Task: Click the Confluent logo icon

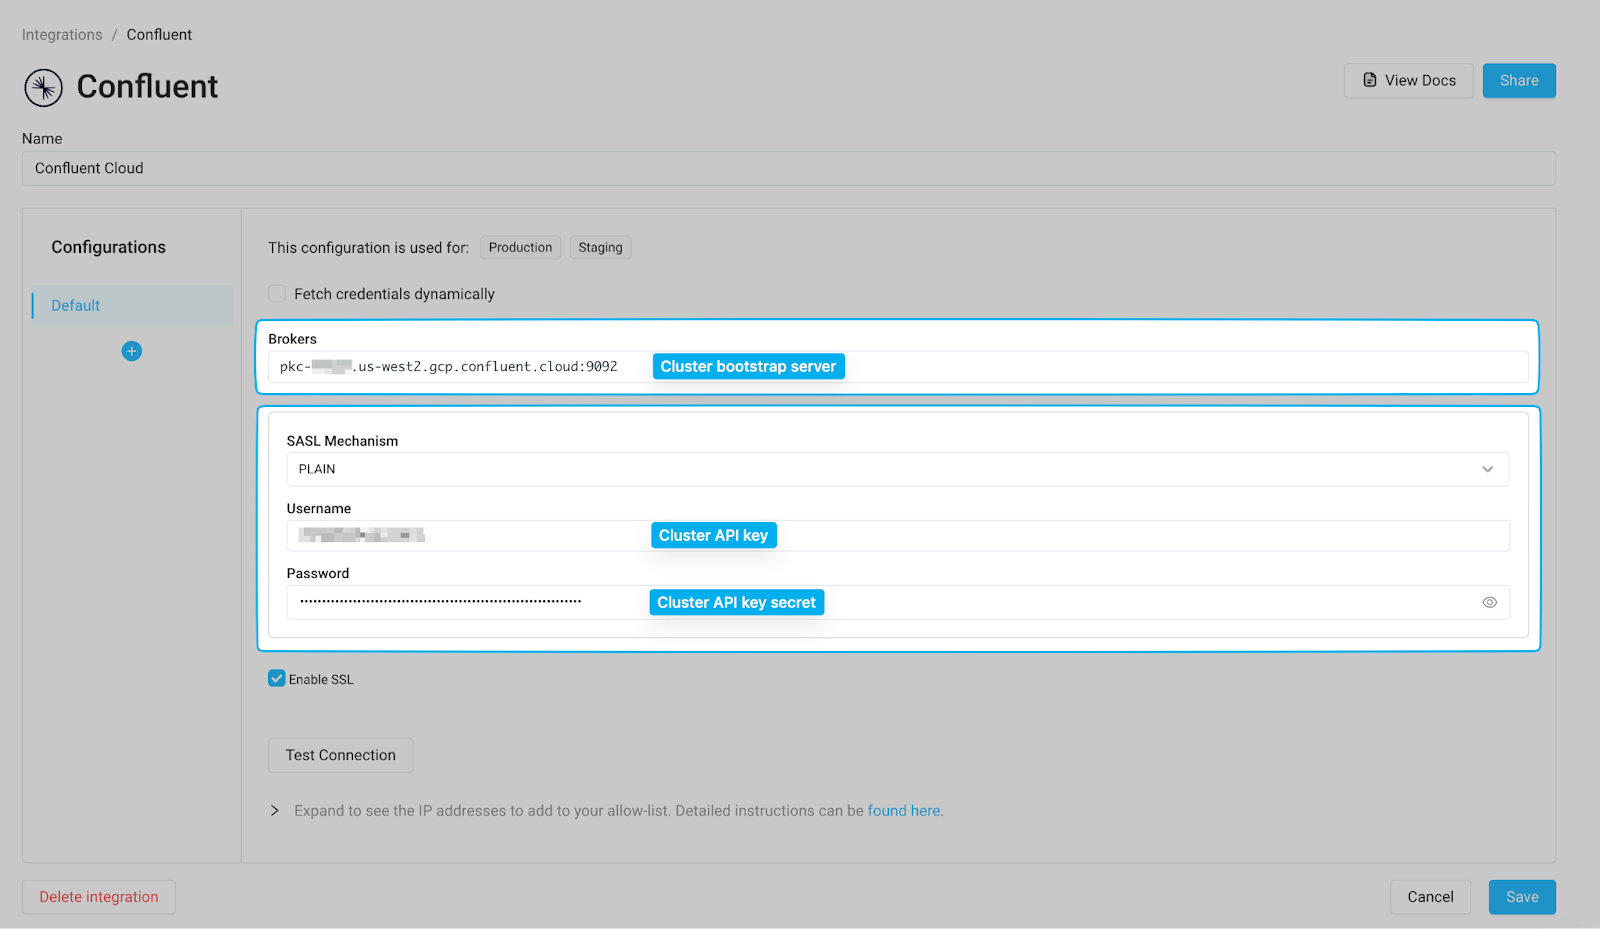Action: coord(43,88)
